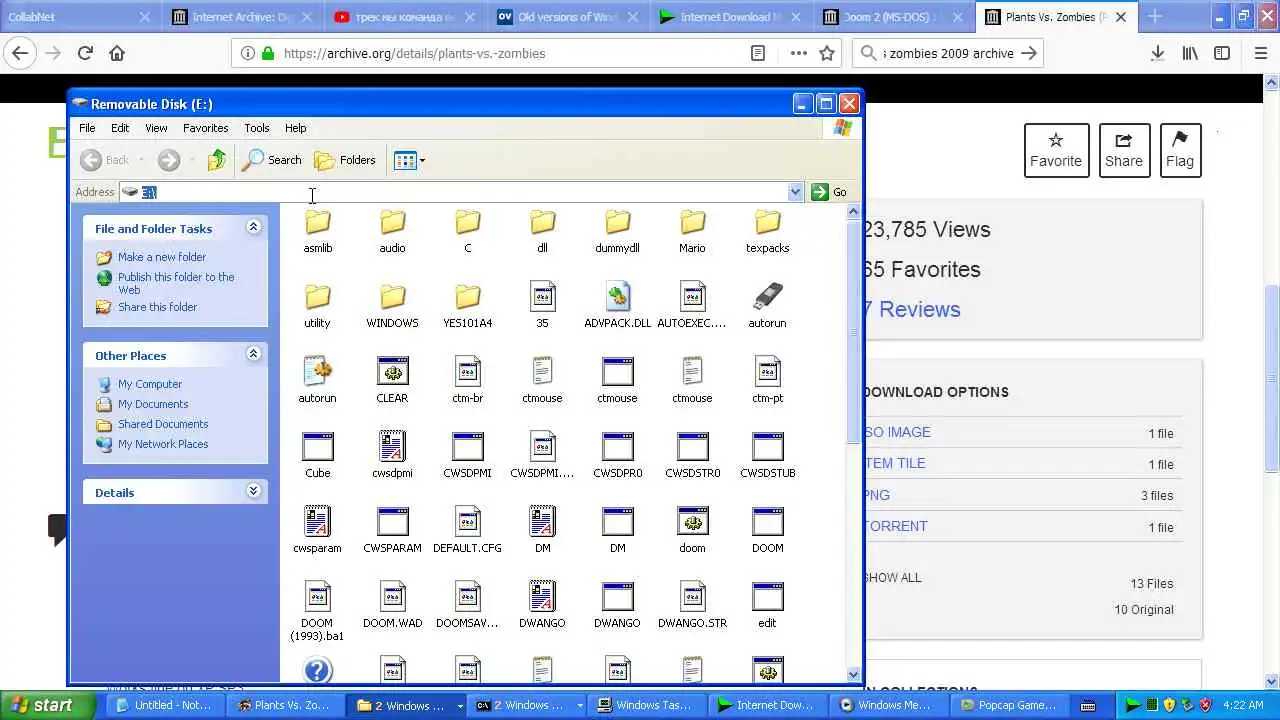Open Untitled - Notepad from taskbar

coord(167,705)
